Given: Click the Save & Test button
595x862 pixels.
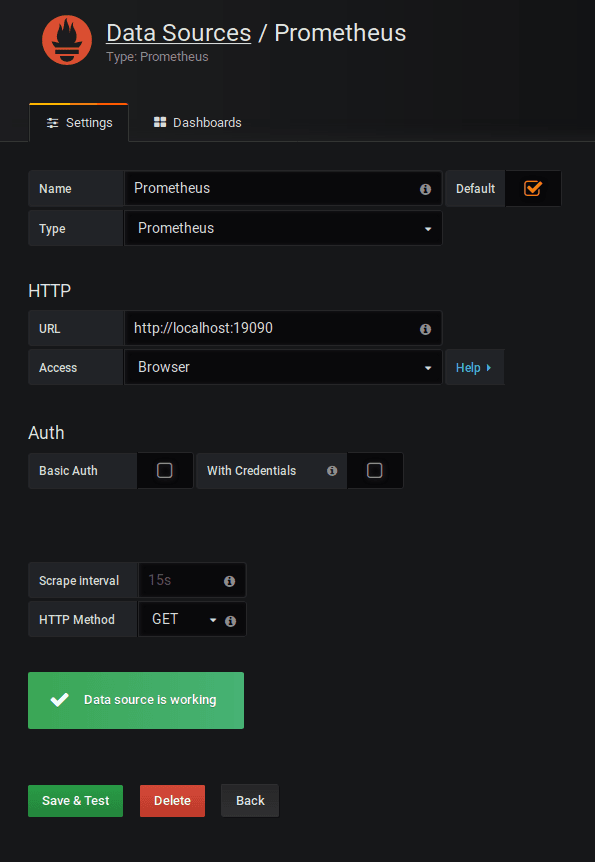Looking at the screenshot, I should [75, 800].
